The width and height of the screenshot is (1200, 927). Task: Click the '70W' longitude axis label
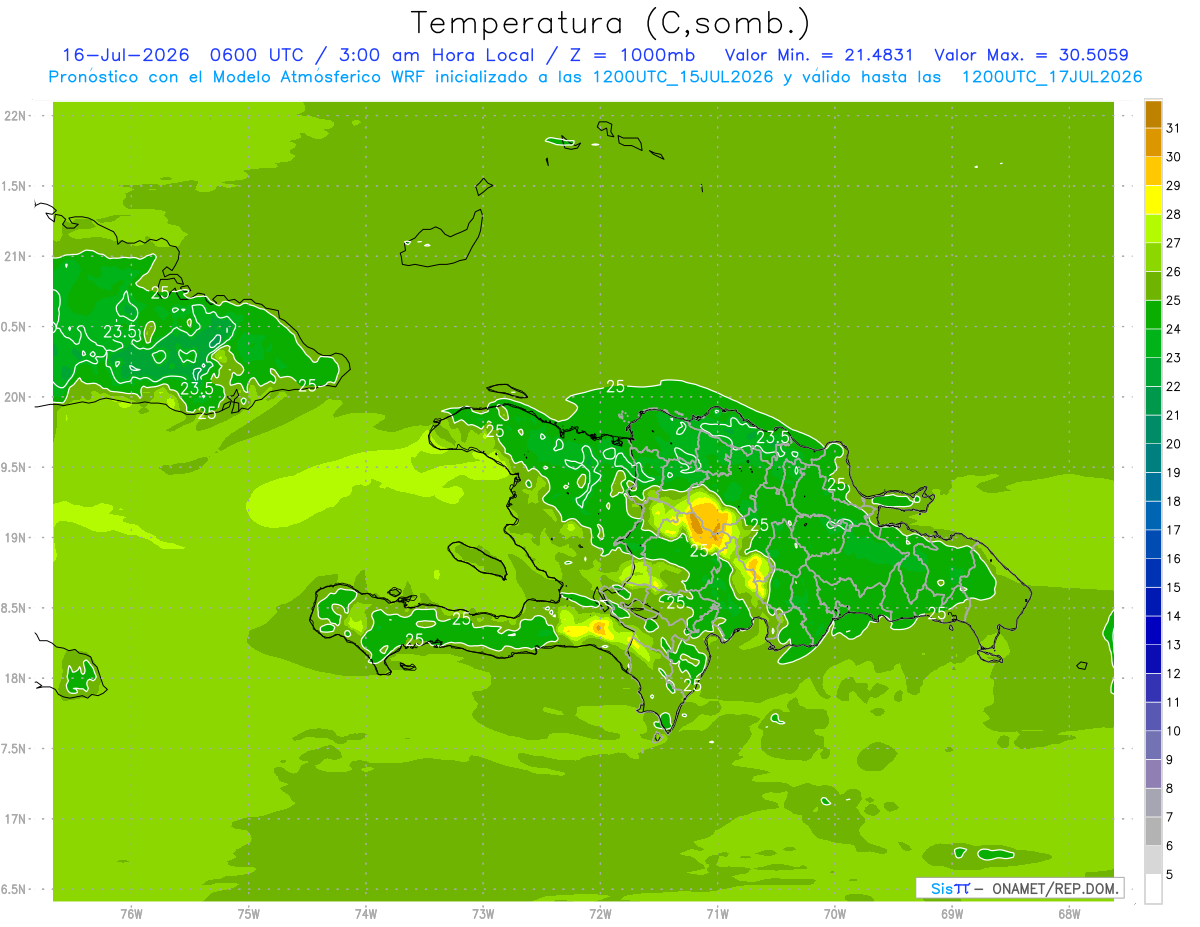835,914
